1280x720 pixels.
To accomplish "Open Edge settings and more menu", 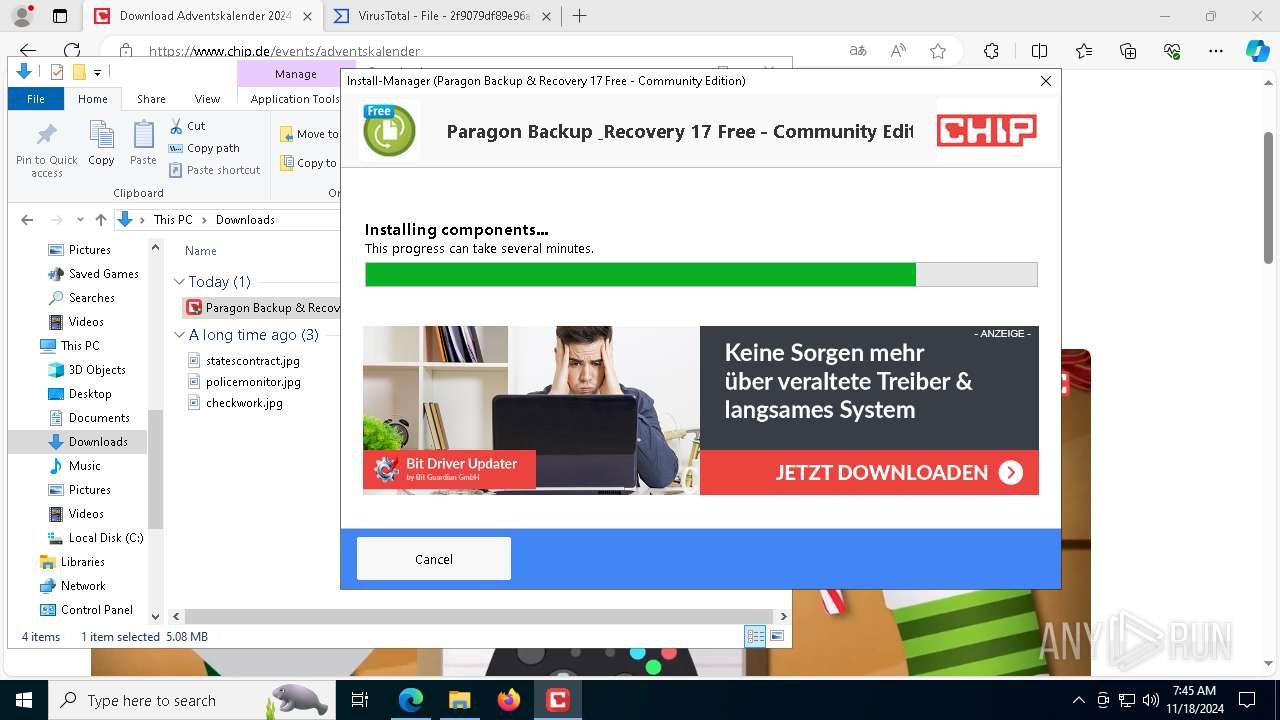I will [x=1216, y=51].
